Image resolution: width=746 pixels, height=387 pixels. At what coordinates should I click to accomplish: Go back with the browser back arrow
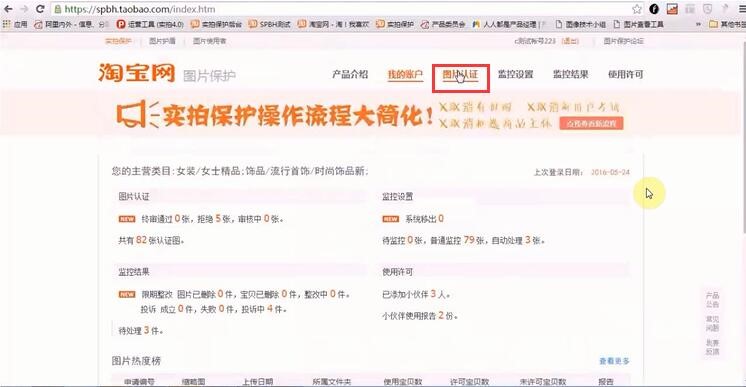(8, 9)
